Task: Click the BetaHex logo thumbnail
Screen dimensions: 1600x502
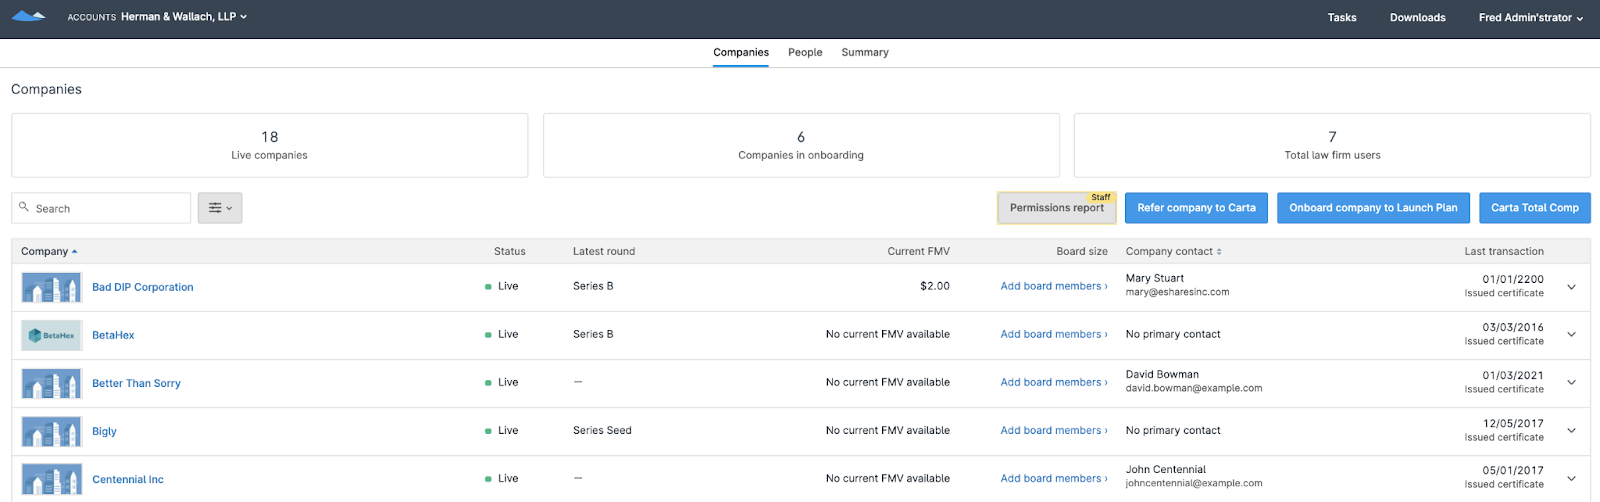Action: pyautogui.click(x=51, y=335)
